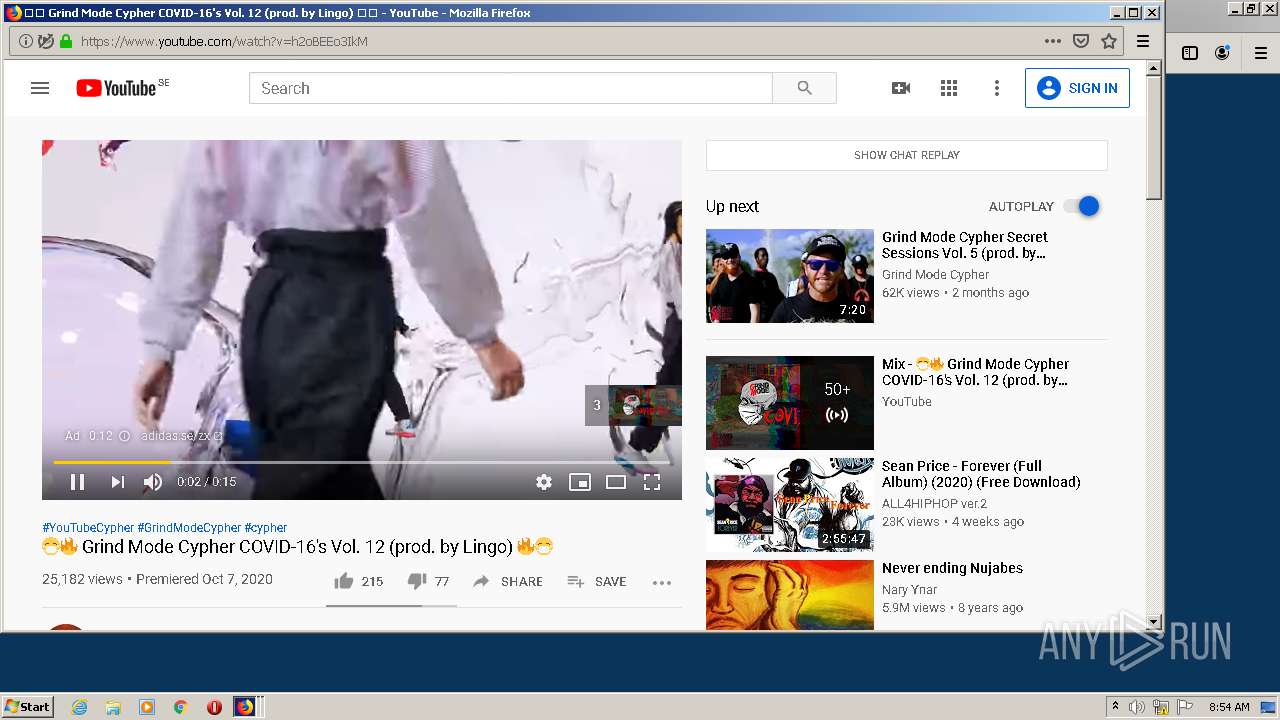Open Secret Sessions Vol. 5 video title

coord(965,245)
